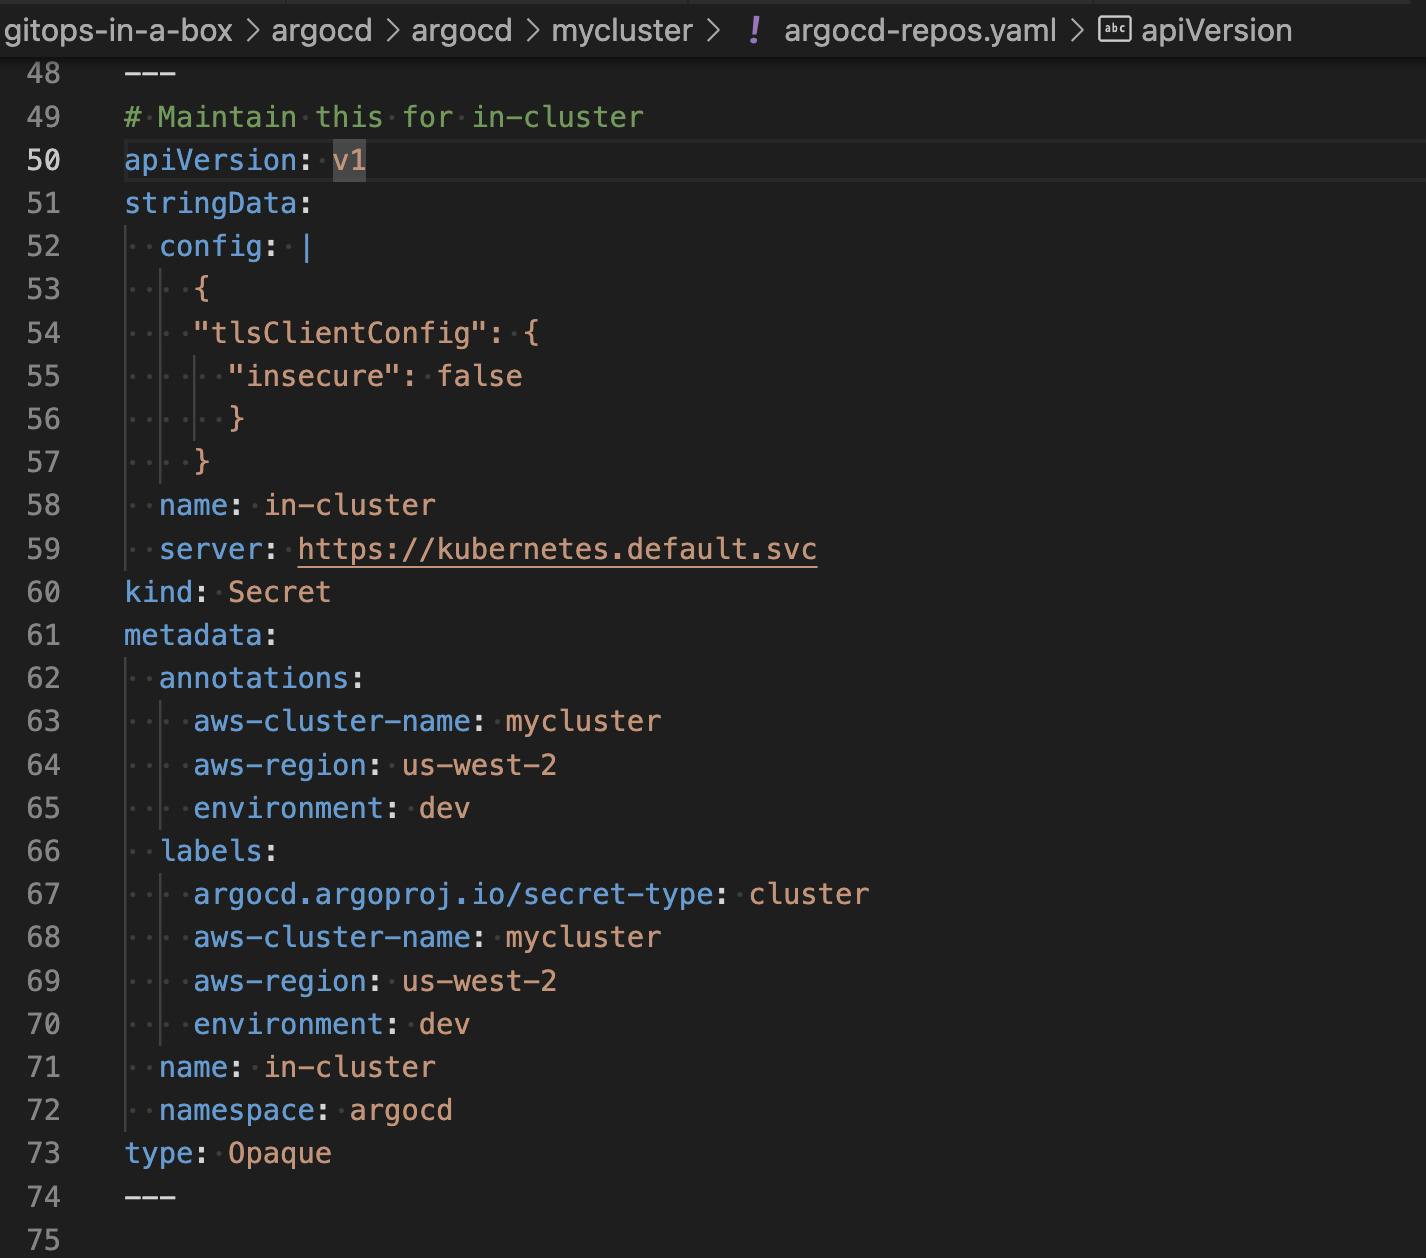
Task: Open the https://kubernetes.default.svc link
Action: (557, 549)
